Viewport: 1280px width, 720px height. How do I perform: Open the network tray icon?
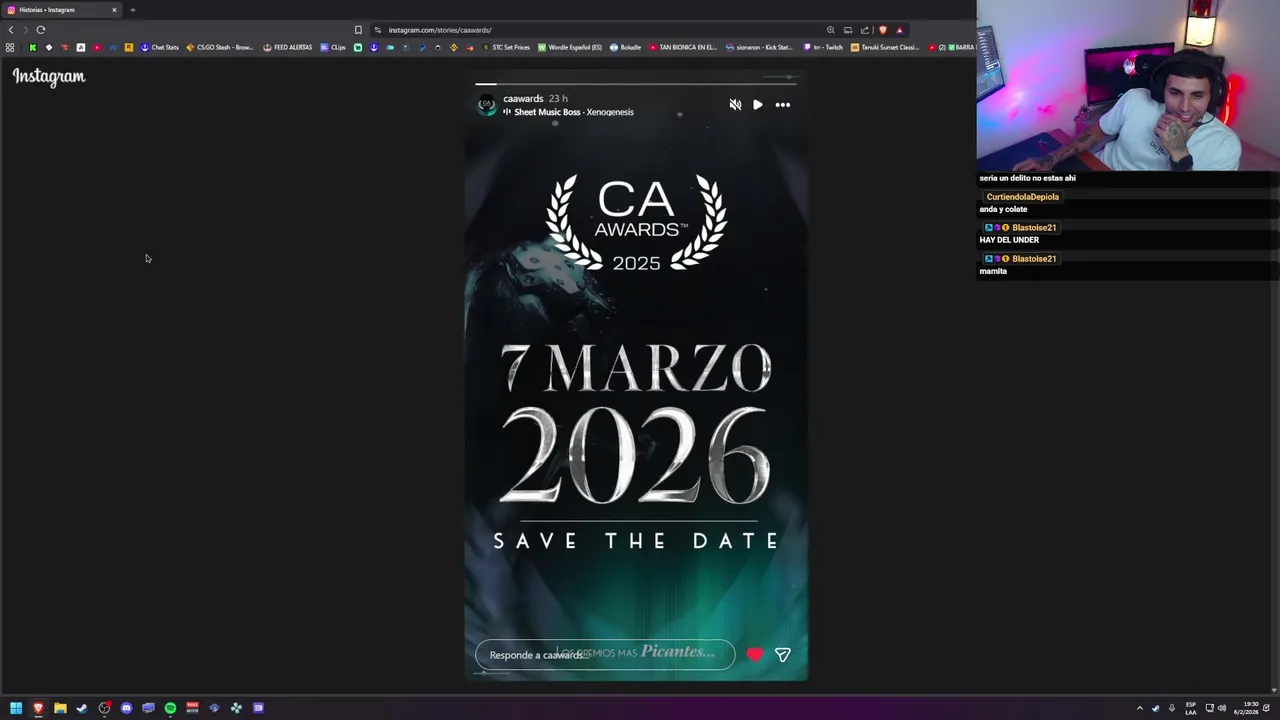tap(1209, 708)
